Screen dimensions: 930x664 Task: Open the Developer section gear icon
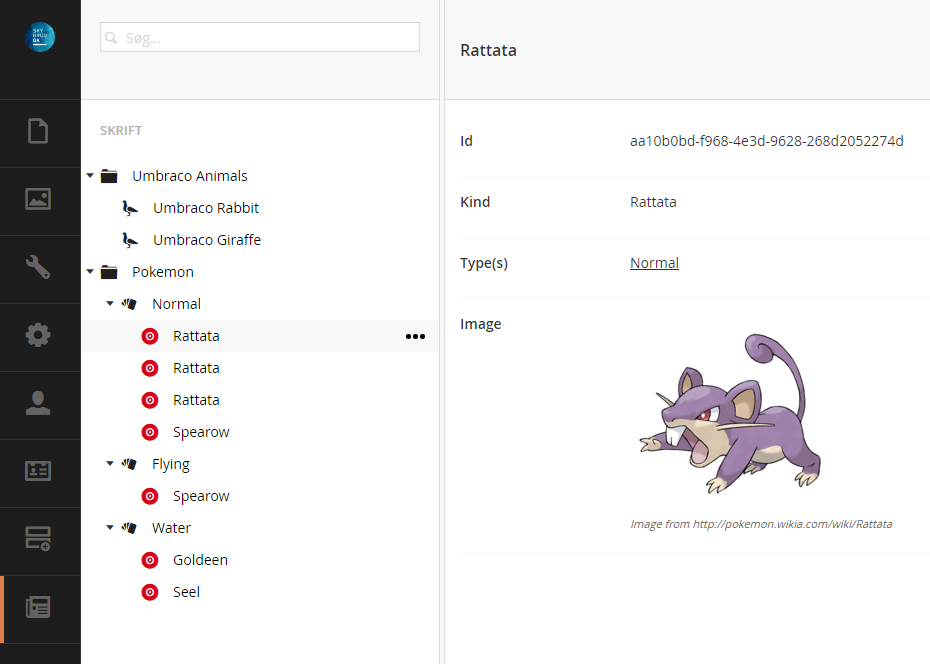click(x=38, y=335)
